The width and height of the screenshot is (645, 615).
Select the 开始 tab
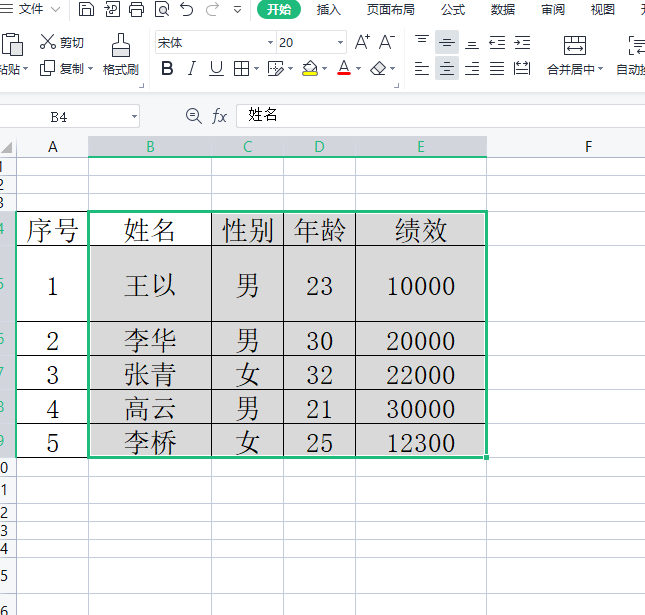pos(279,9)
